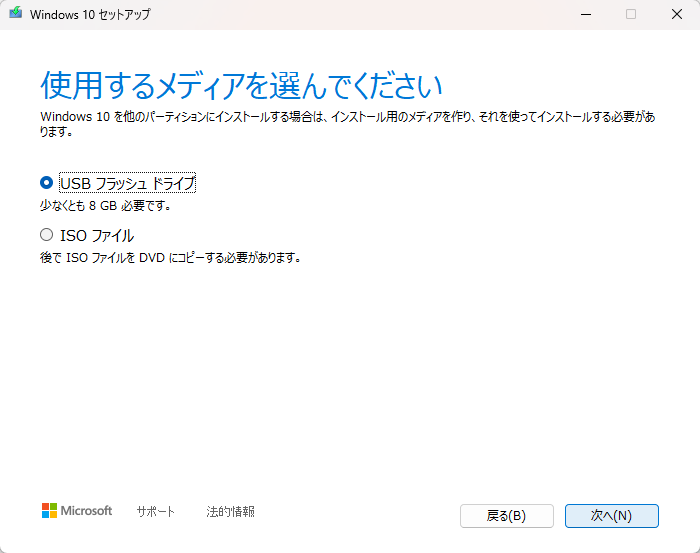Open the 法的情報 link
Image resolution: width=700 pixels, height=553 pixels.
click(x=230, y=511)
